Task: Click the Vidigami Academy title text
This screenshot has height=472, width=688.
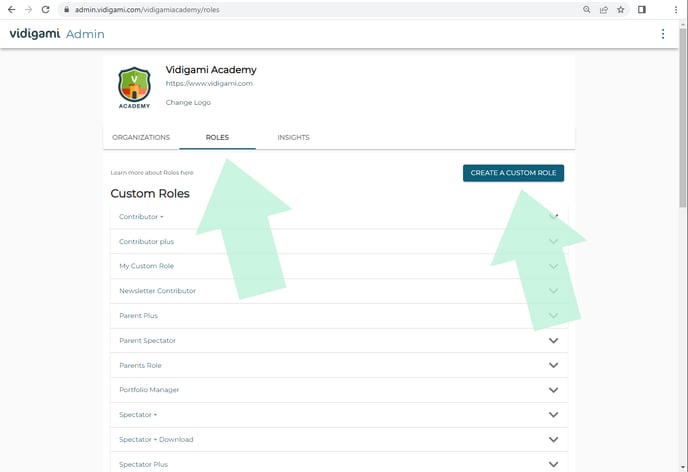Action: click(211, 70)
